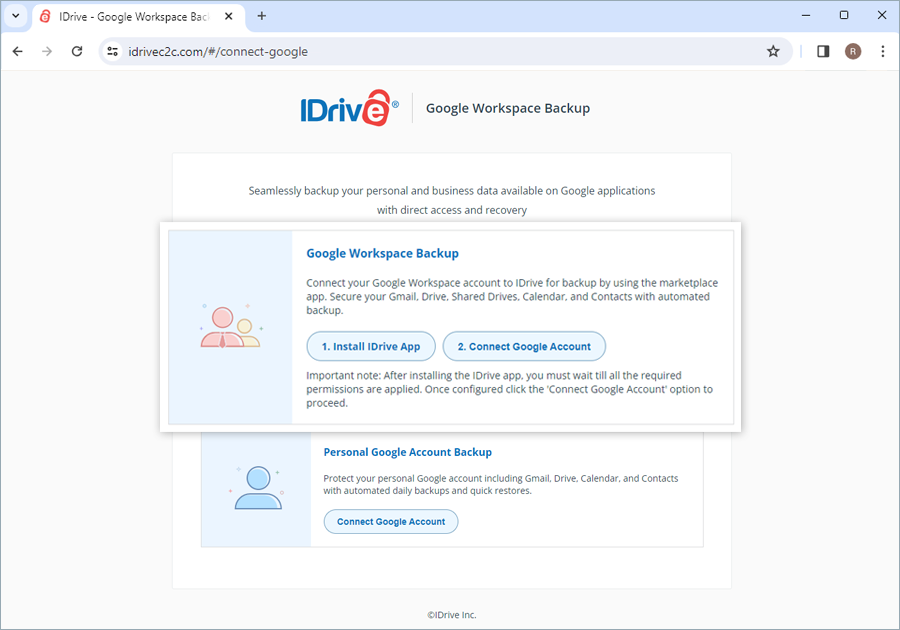
Task: Select the IDrive - Google Workspace tab
Action: click(138, 17)
